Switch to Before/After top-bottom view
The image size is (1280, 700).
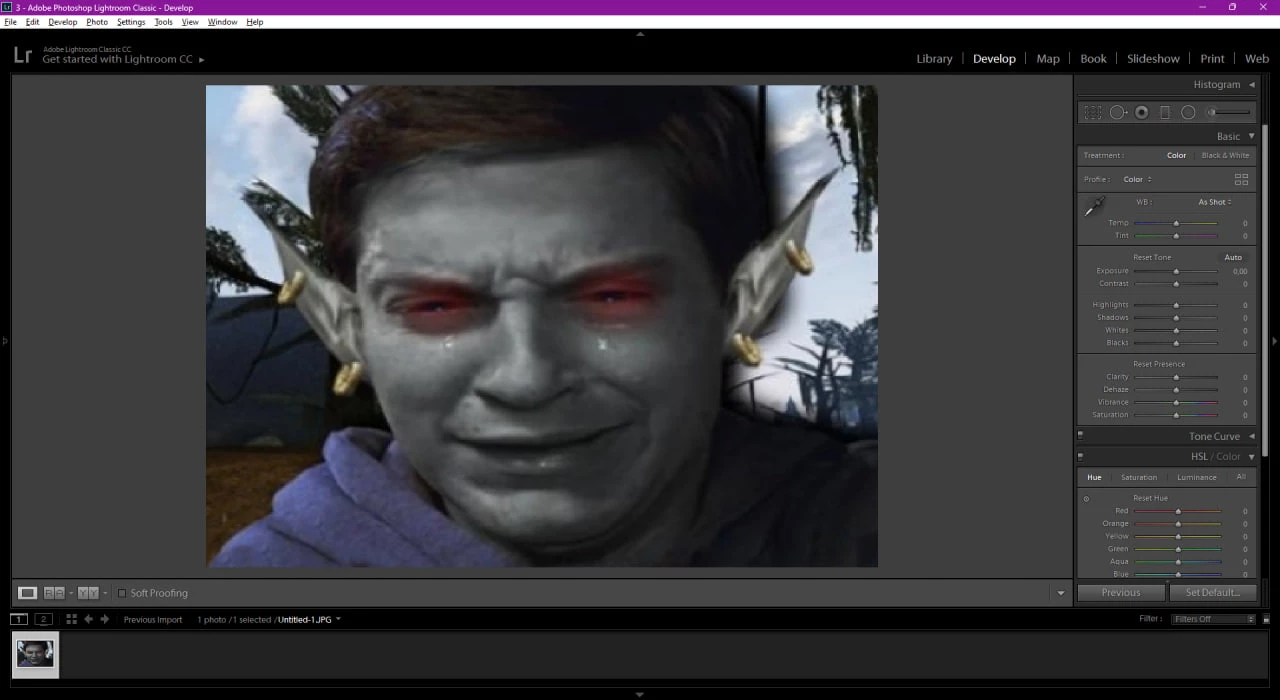pos(88,593)
